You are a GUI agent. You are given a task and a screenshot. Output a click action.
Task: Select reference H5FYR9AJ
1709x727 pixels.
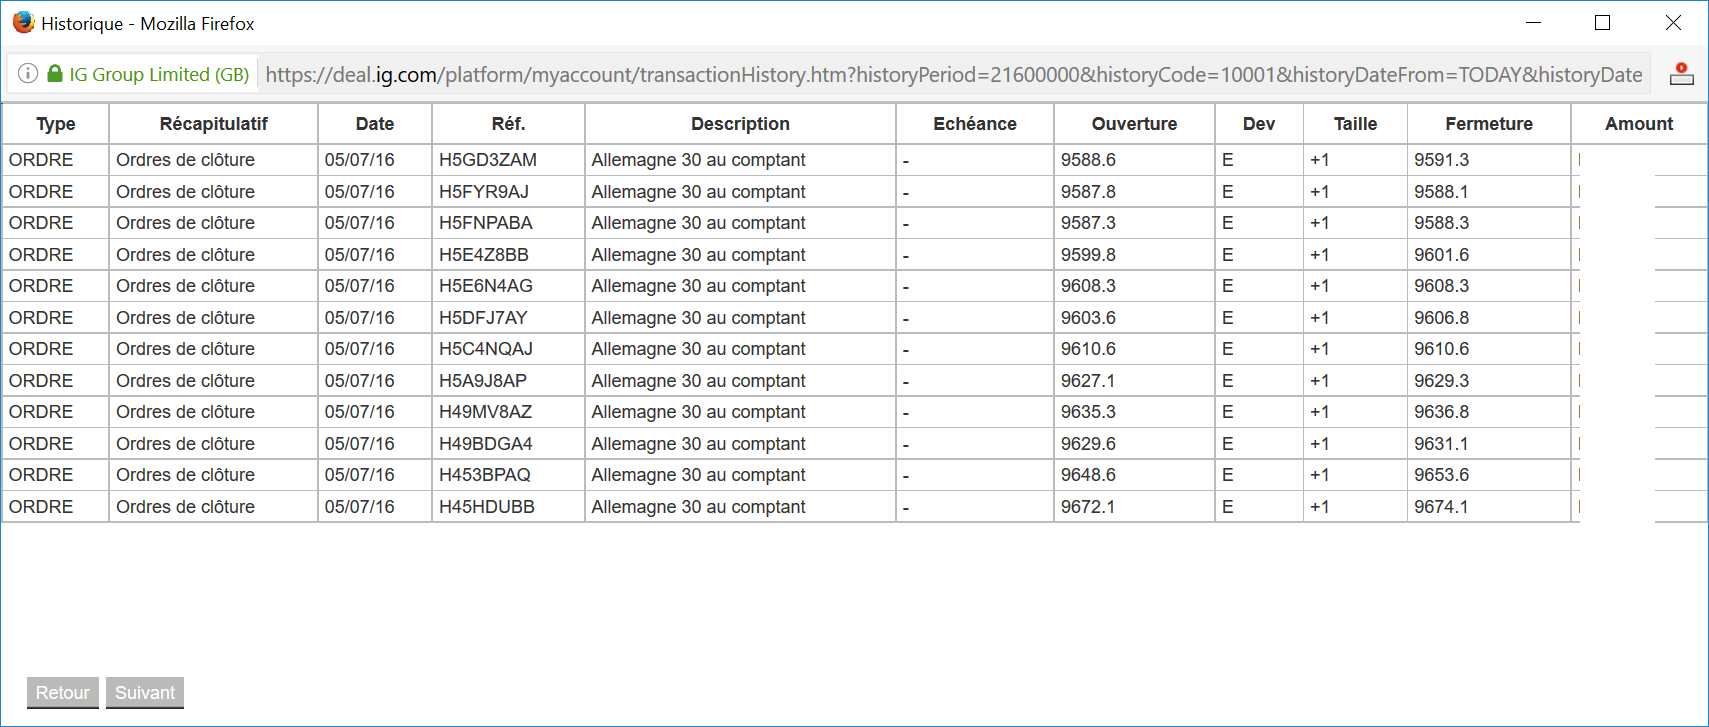point(484,192)
